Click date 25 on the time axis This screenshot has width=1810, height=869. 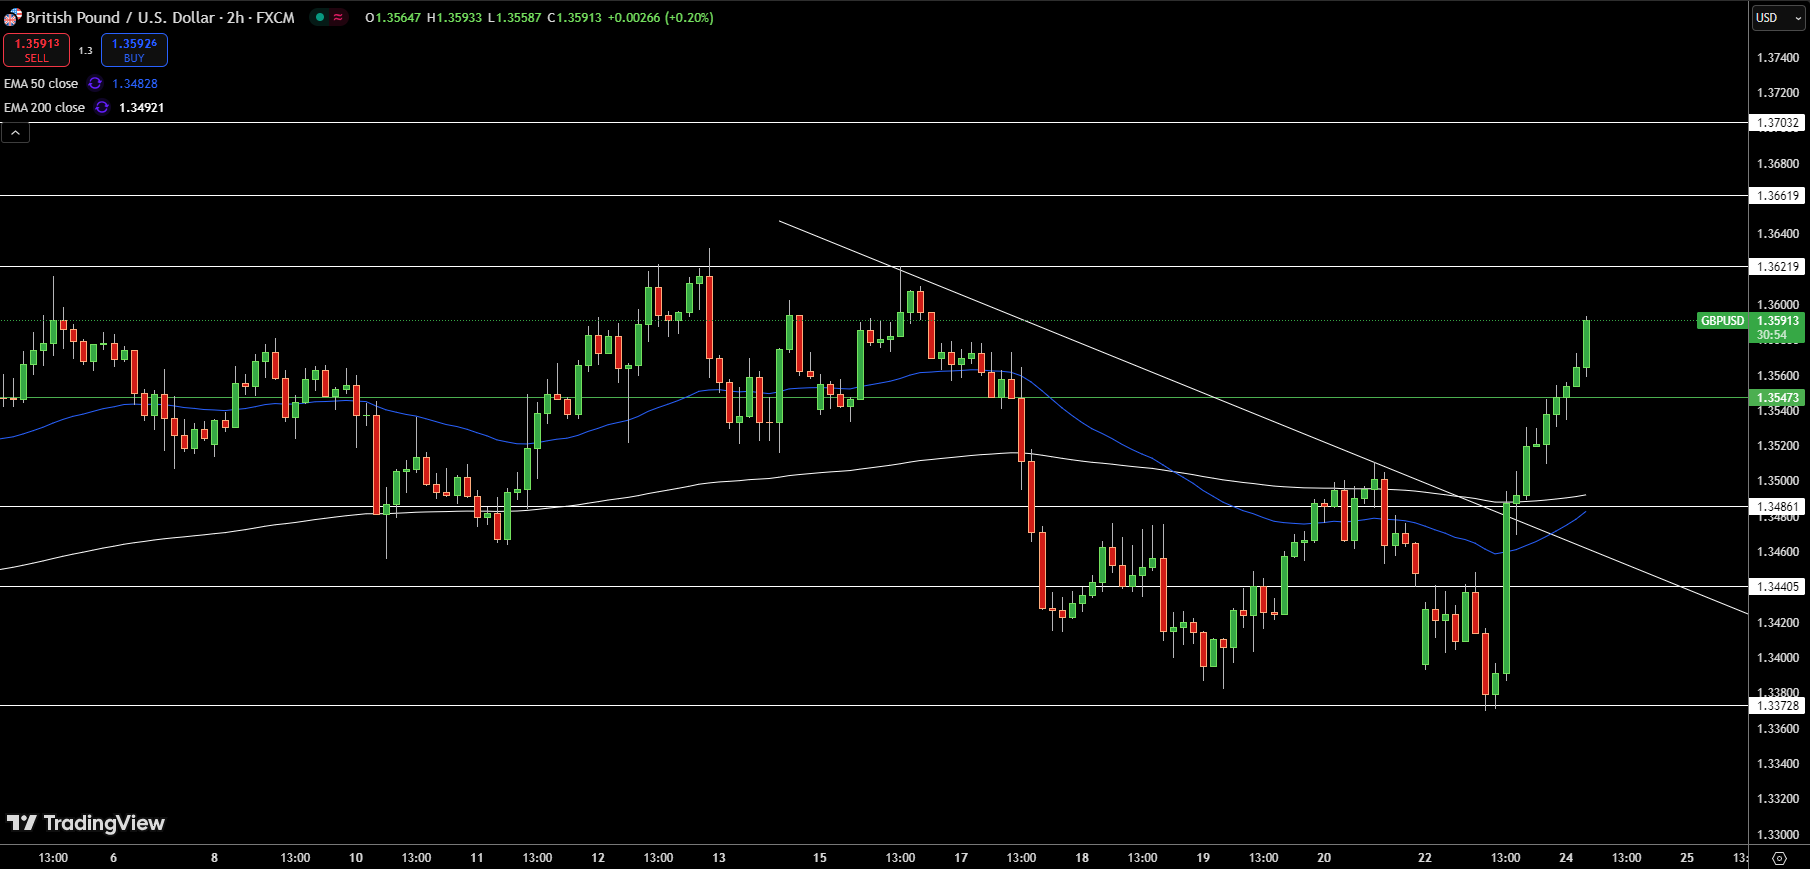[1687, 858]
